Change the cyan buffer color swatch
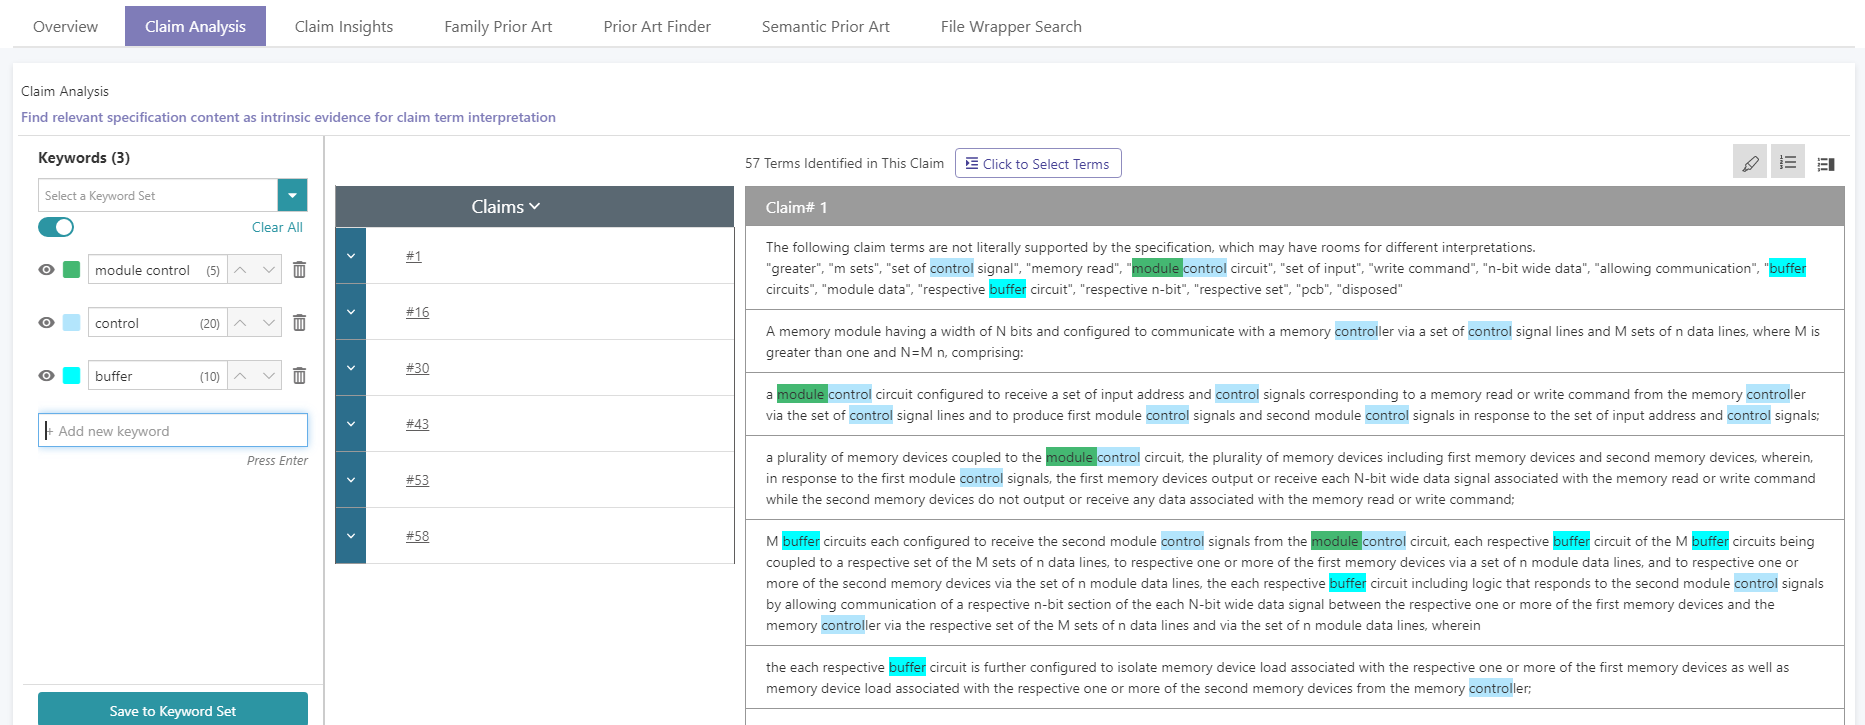 (71, 376)
